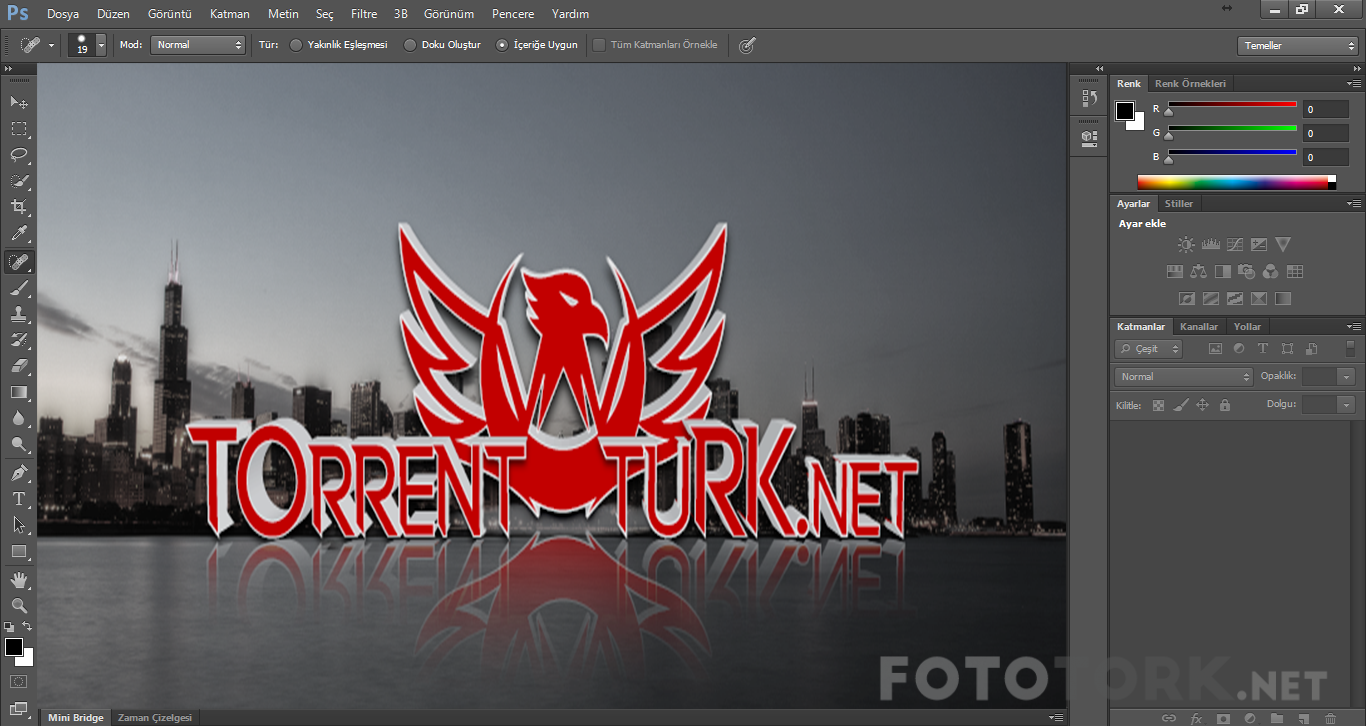Select the Lasso tool
This screenshot has height=726, width=1366.
(x=19, y=154)
